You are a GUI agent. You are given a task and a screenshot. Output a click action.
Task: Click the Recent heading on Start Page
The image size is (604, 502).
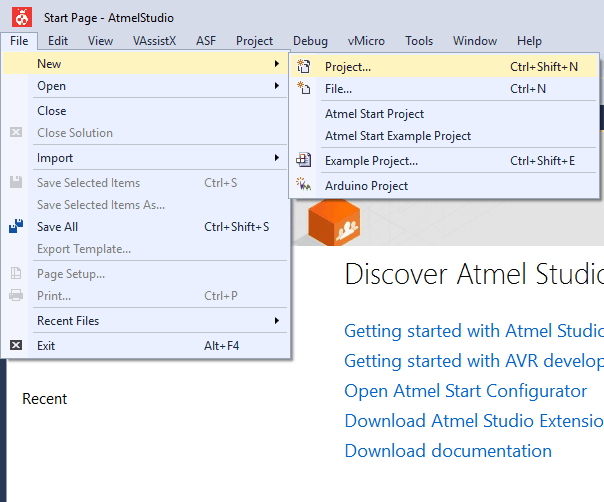[x=45, y=398]
